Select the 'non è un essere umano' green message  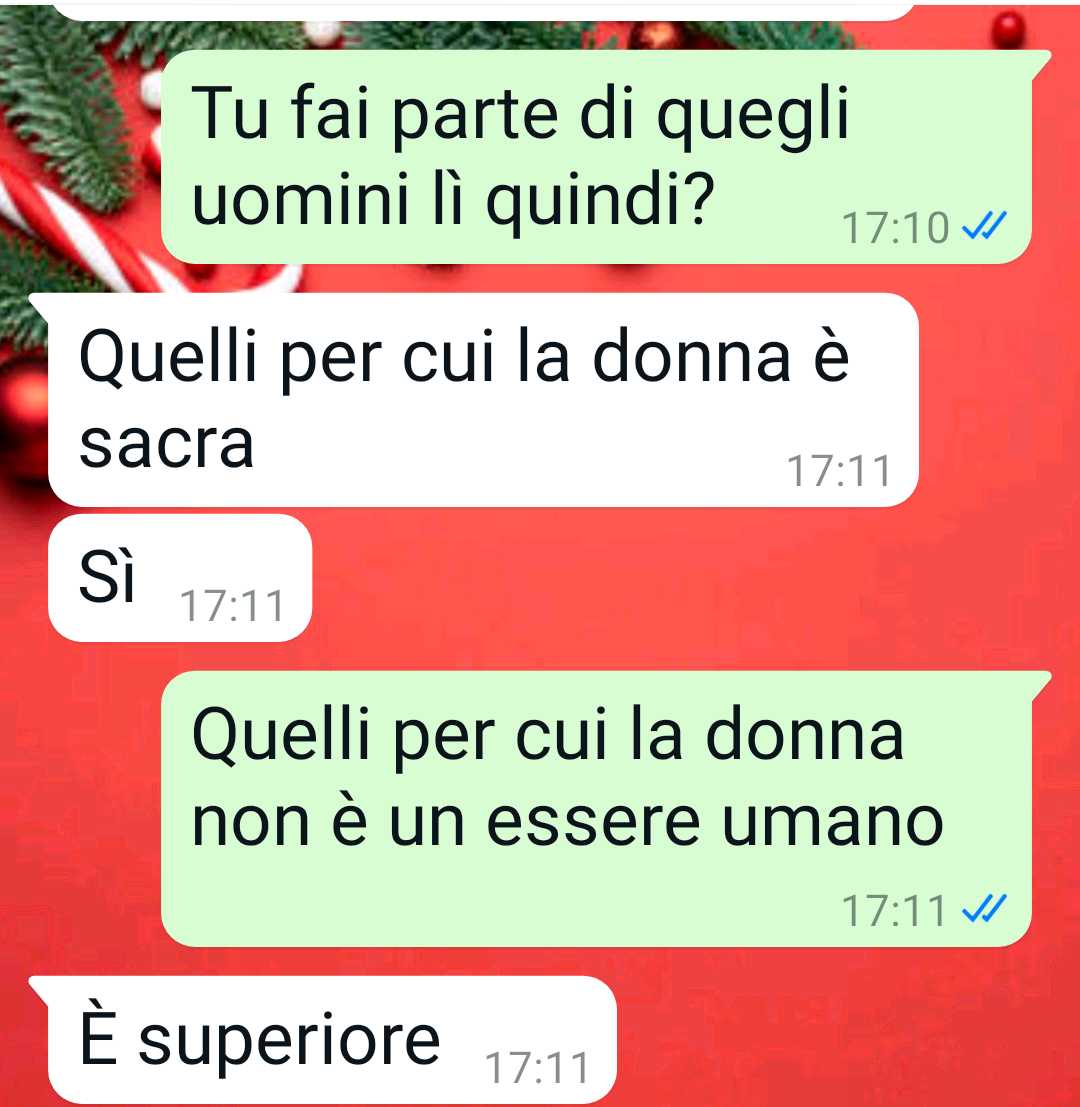pyautogui.click(x=596, y=808)
